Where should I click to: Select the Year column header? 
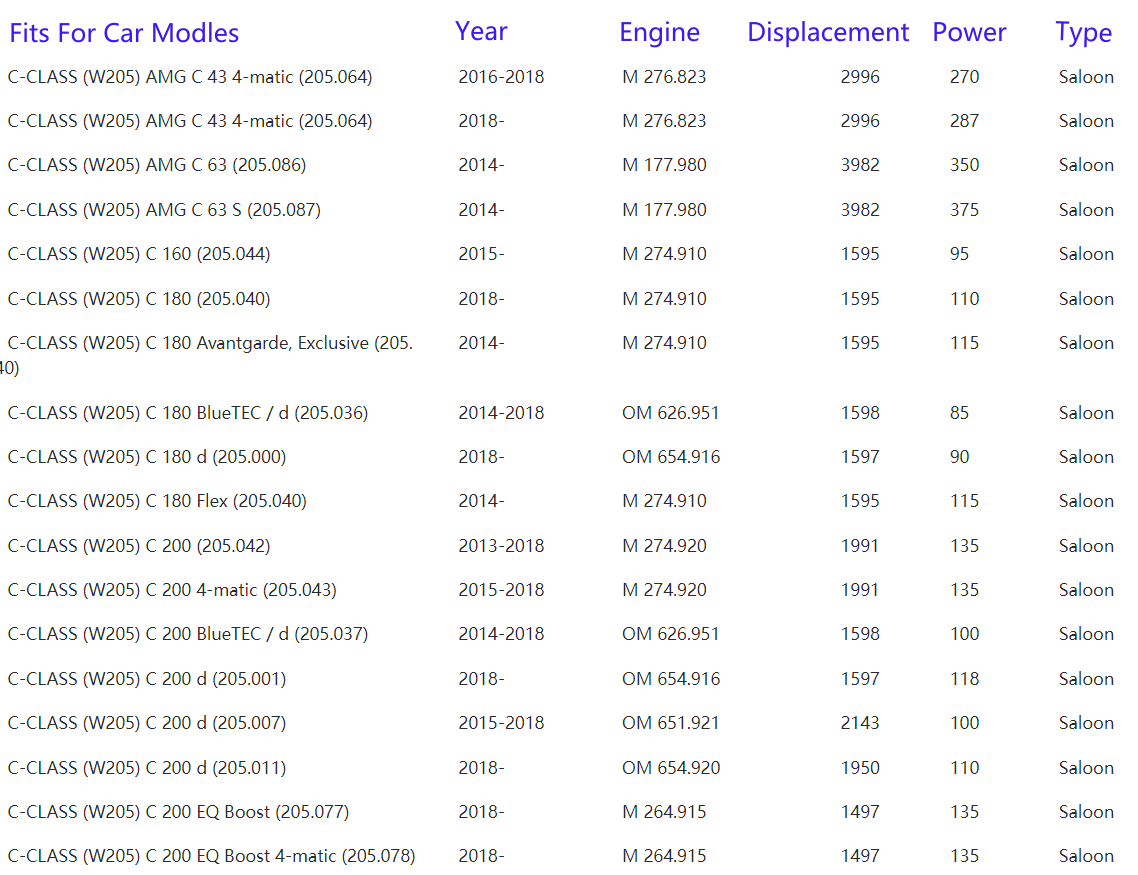pos(481,31)
